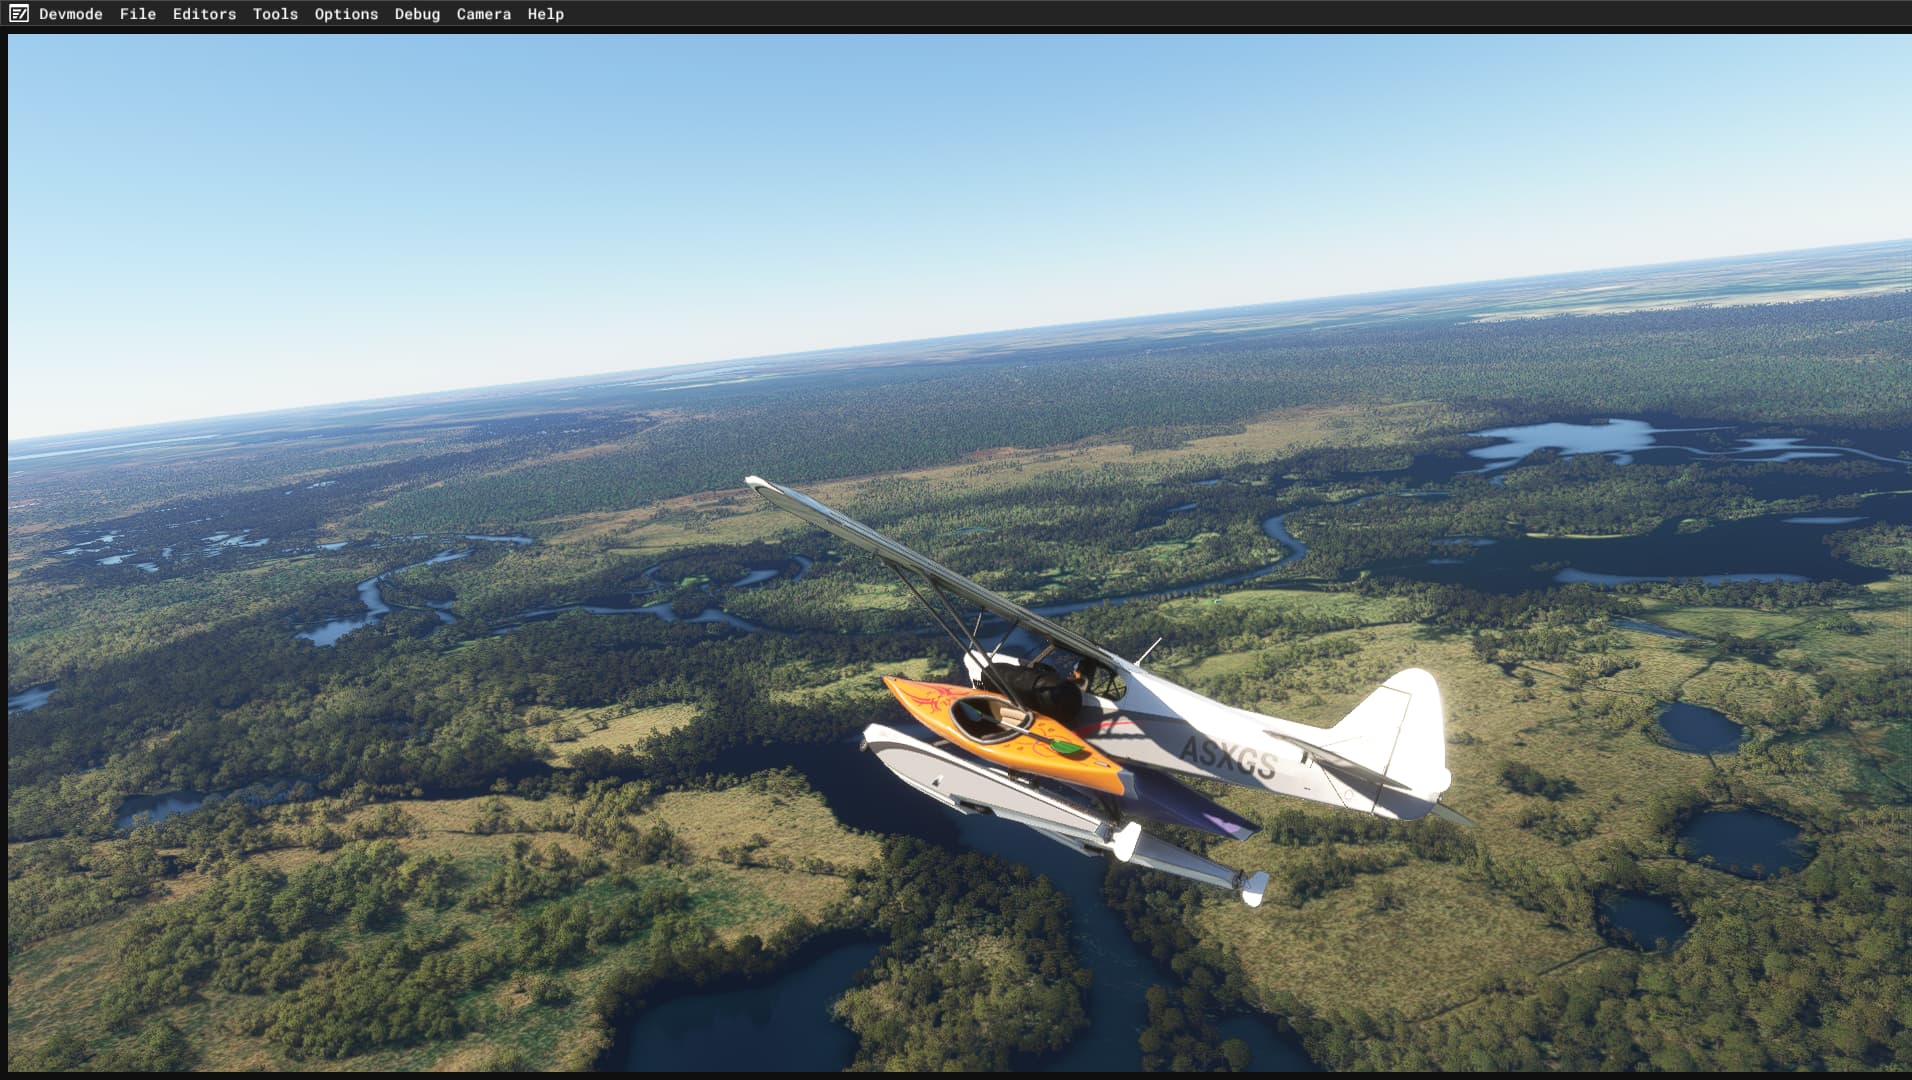This screenshot has width=1912, height=1080.
Task: Click the seaplane's raised wing tip
Action: point(758,484)
